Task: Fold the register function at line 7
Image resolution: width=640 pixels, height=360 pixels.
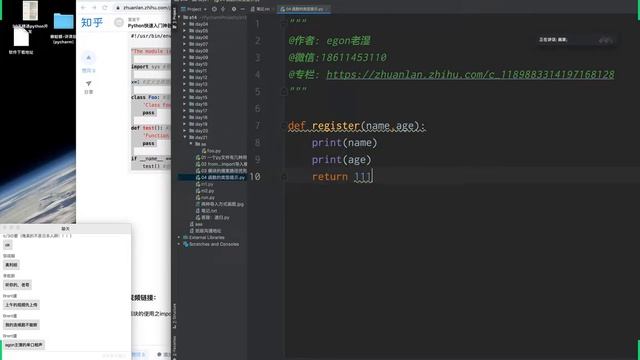Action: click(x=284, y=126)
